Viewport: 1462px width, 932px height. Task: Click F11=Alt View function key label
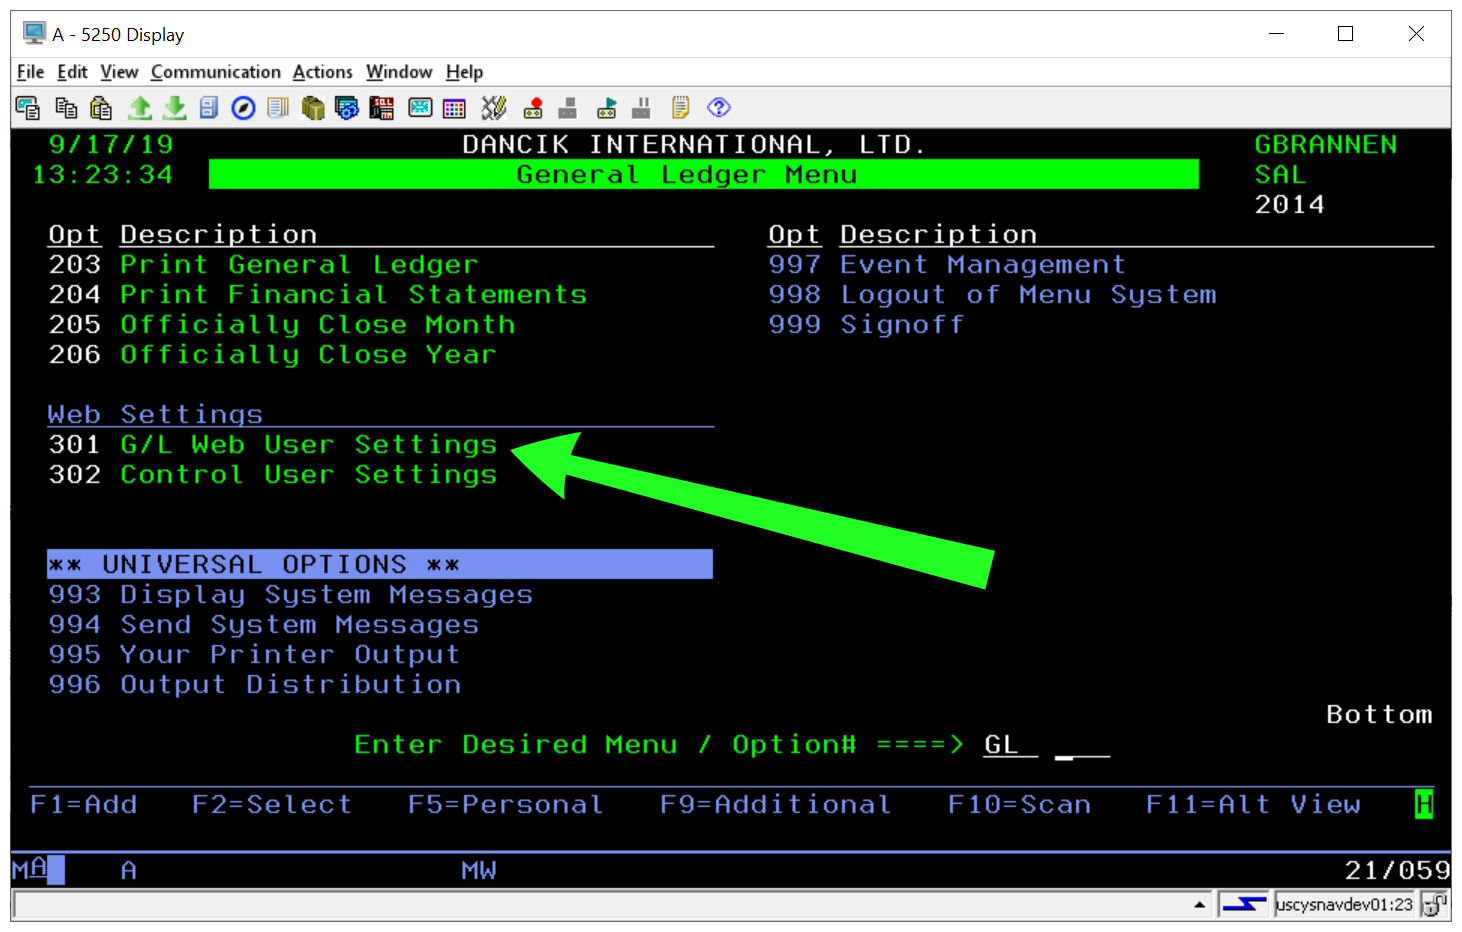point(1253,804)
